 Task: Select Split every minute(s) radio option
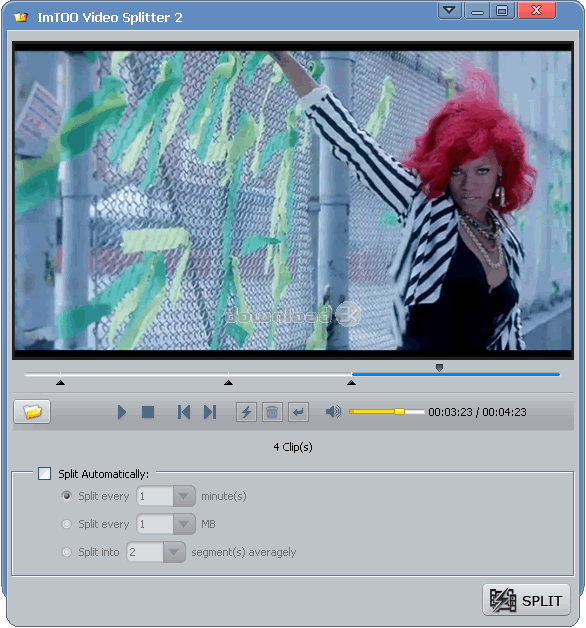coord(66,496)
